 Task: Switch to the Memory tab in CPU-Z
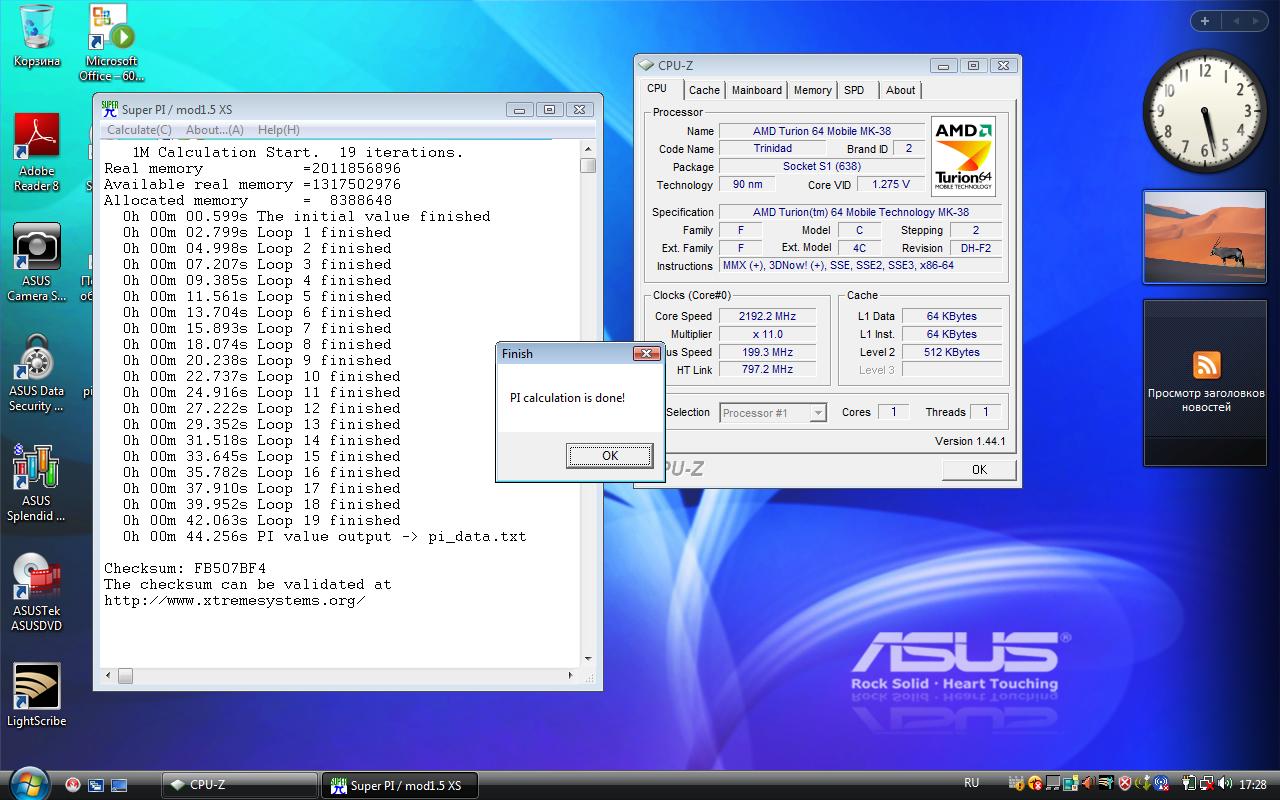pyautogui.click(x=813, y=90)
